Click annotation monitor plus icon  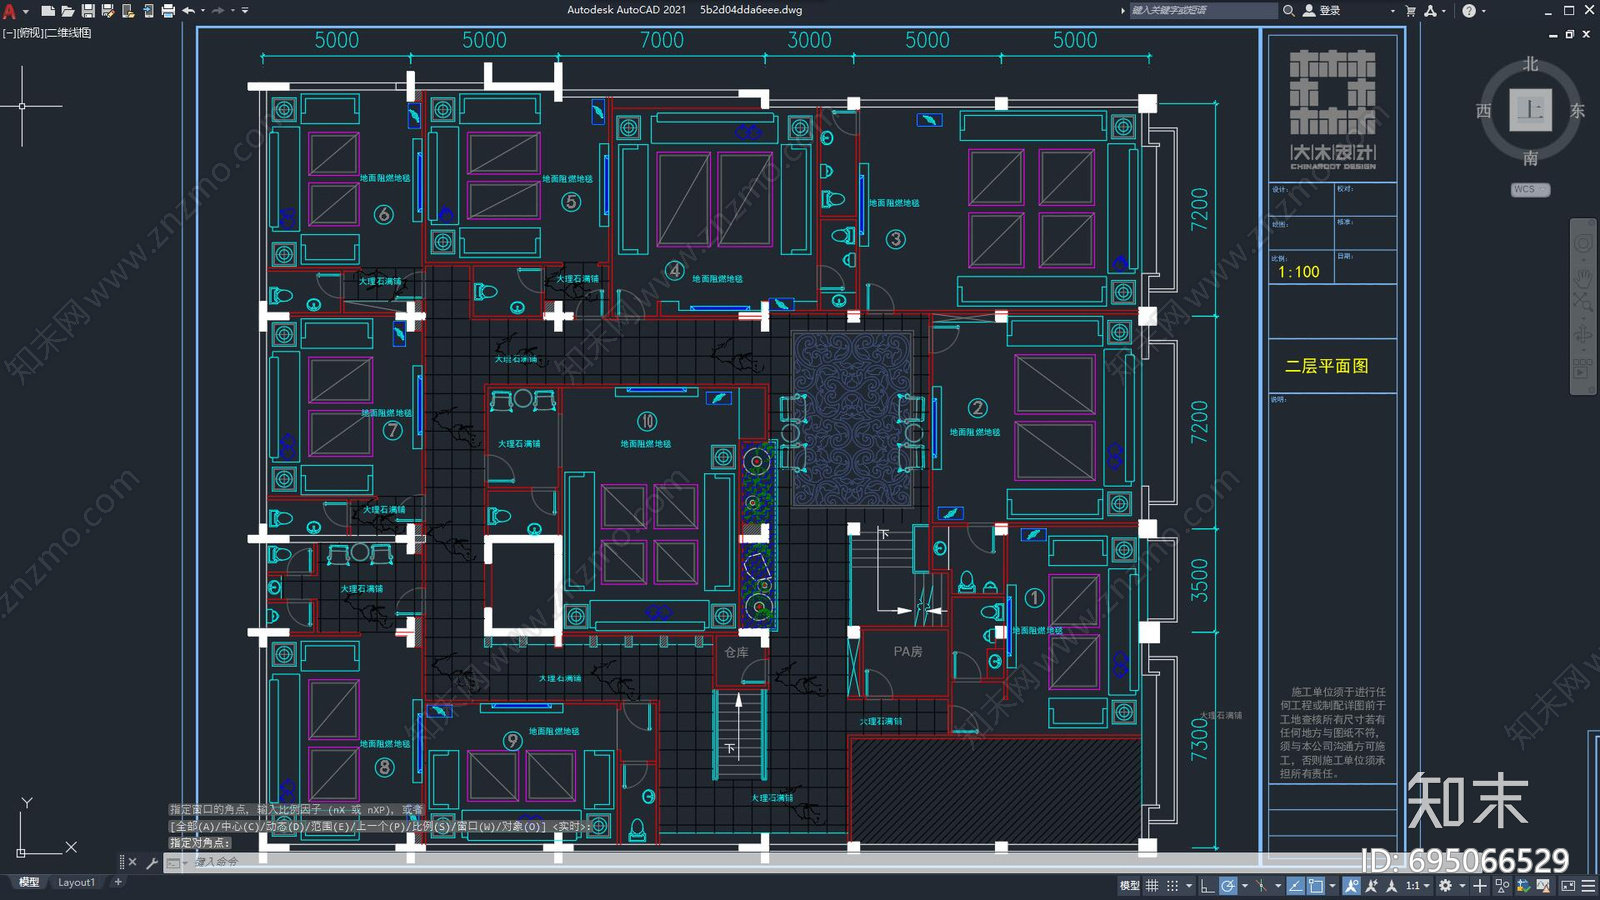pyautogui.click(x=1480, y=886)
